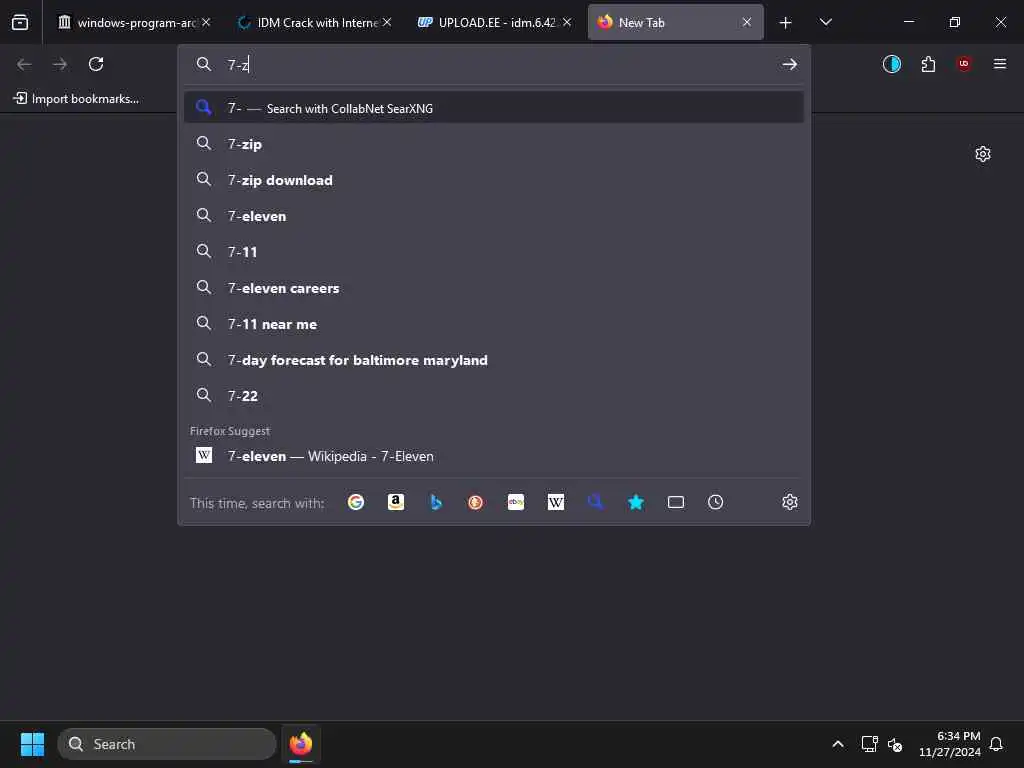Viewport: 1024px width, 768px height.
Task: Click the taskbar Search box
Action: point(167,744)
